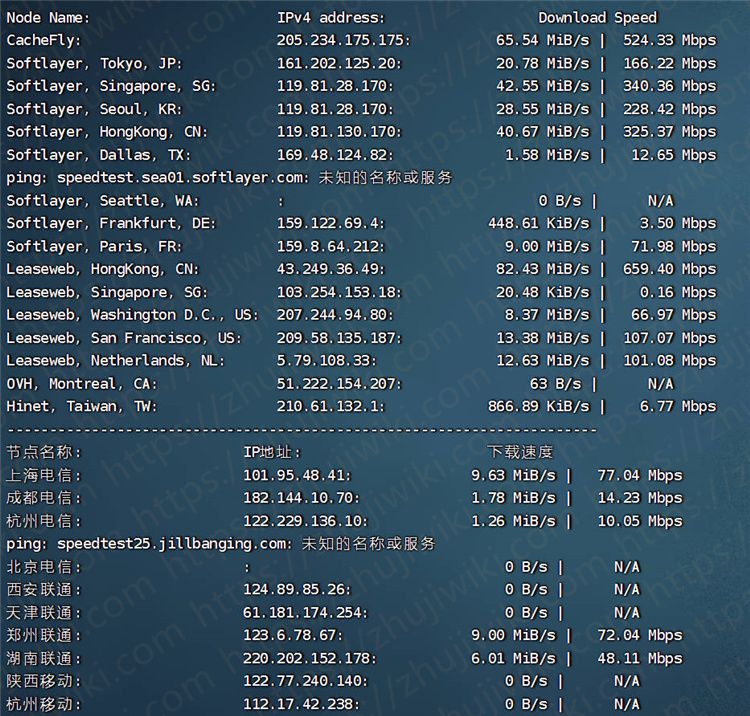Click Leaseweb, San Francisco, US label
Screen dimensions: 750x716
(x=124, y=338)
